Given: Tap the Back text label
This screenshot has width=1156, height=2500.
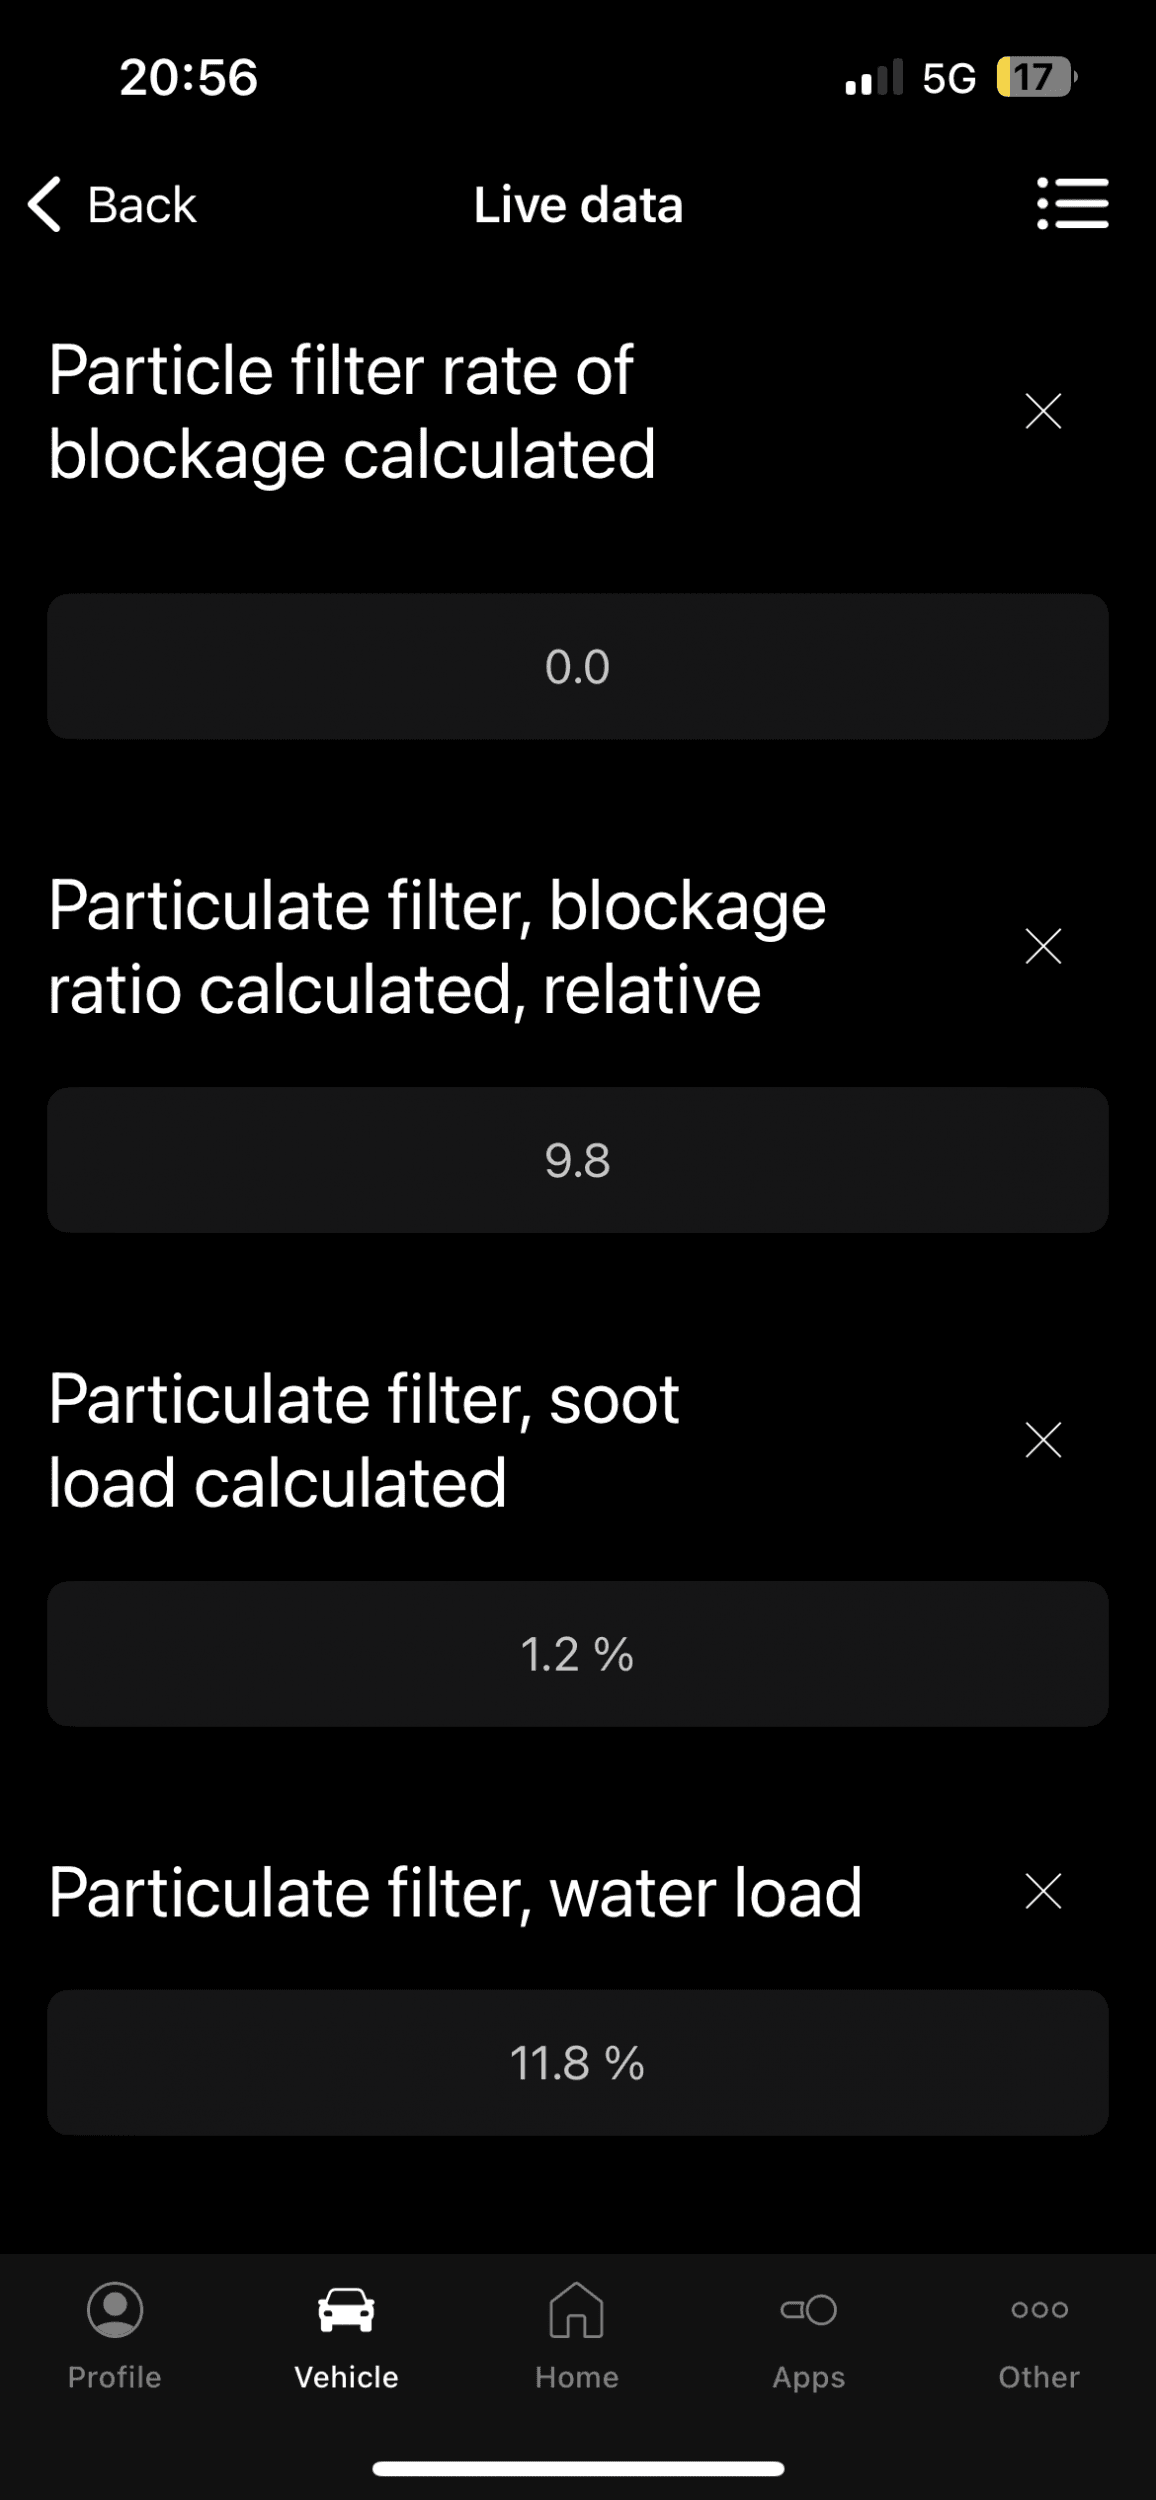Looking at the screenshot, I should (x=142, y=205).
